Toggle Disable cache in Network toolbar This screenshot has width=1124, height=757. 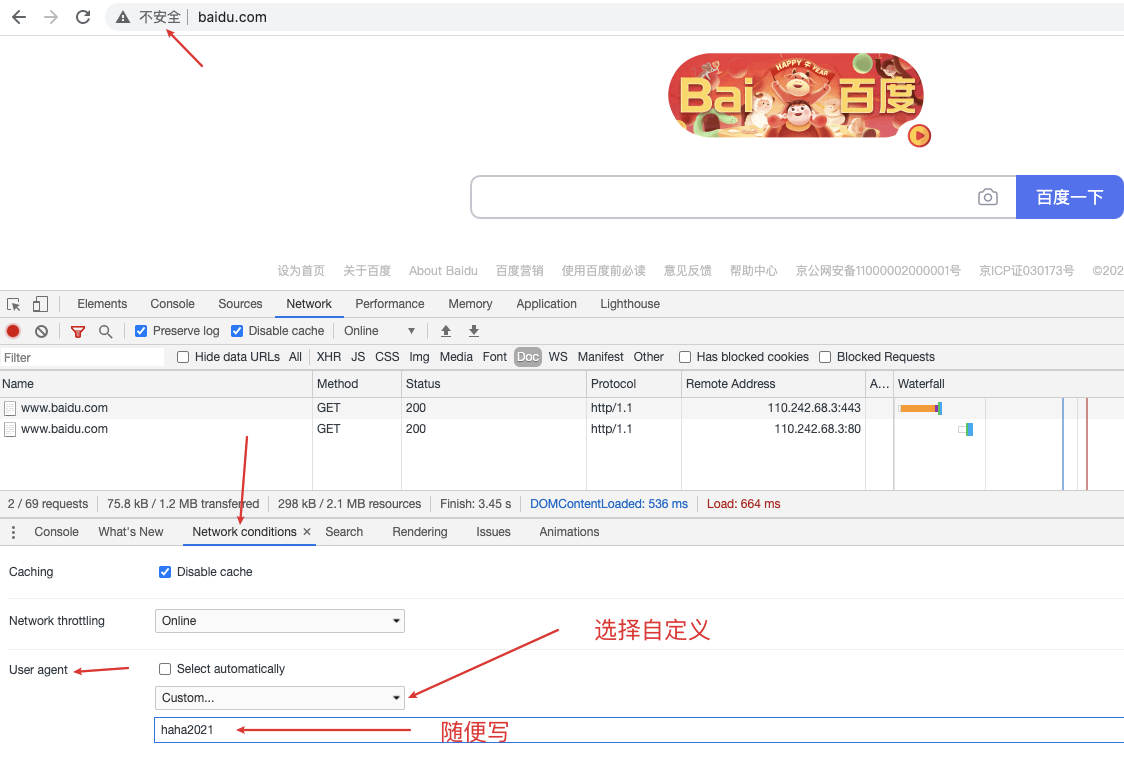pos(237,331)
